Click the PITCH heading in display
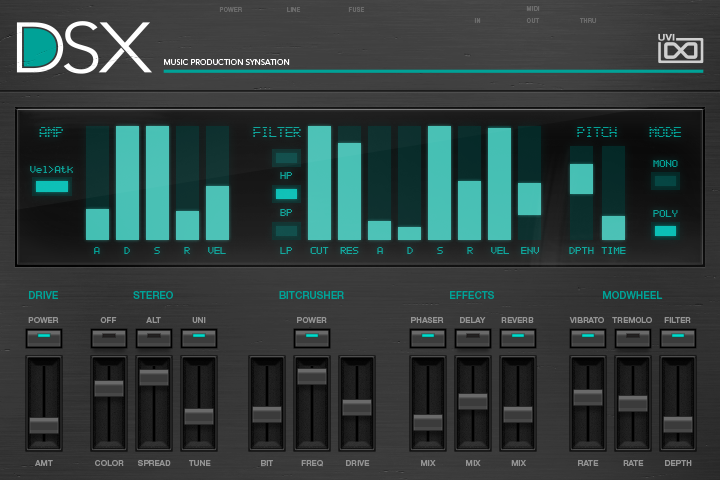The image size is (720, 480). click(596, 132)
